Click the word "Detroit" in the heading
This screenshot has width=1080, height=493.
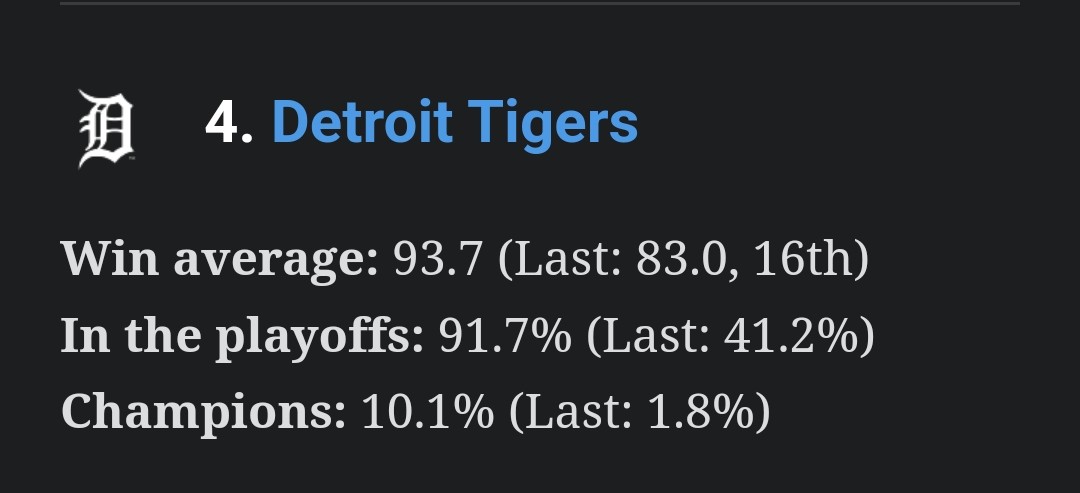pos(361,123)
